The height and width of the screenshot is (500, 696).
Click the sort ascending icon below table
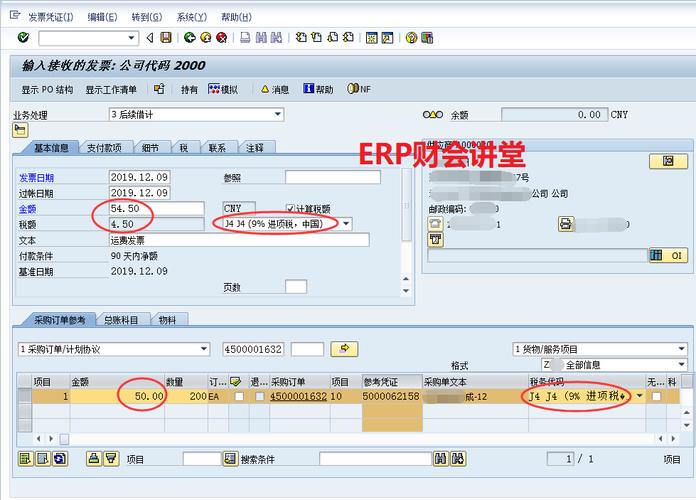(94, 459)
